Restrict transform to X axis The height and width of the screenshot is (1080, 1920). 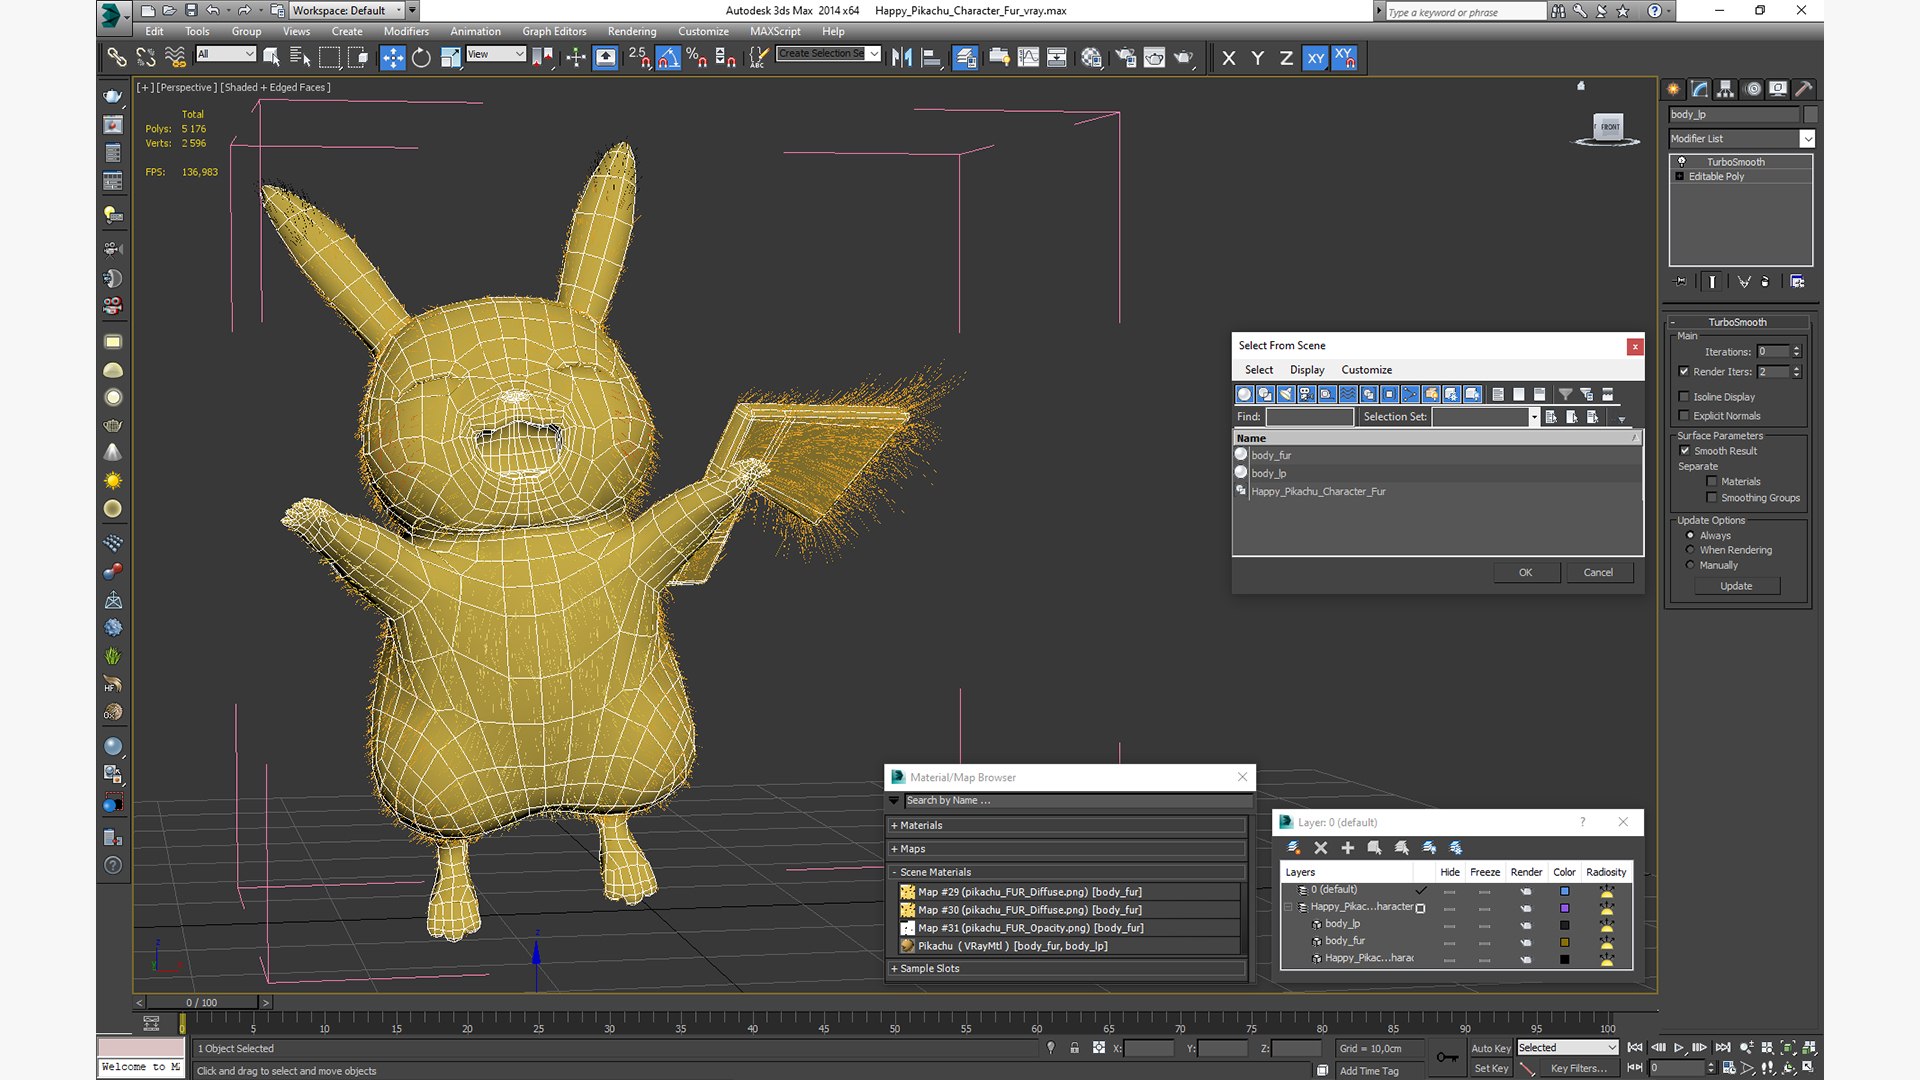pos(1229,58)
